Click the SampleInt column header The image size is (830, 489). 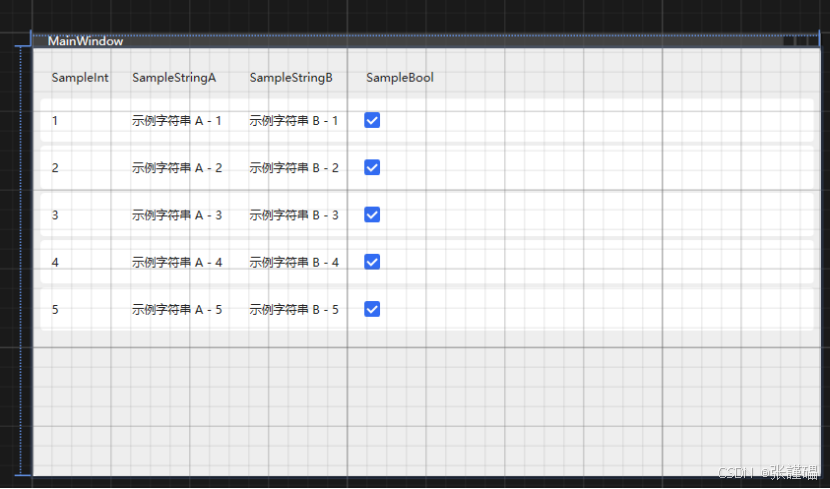pyautogui.click(x=80, y=78)
